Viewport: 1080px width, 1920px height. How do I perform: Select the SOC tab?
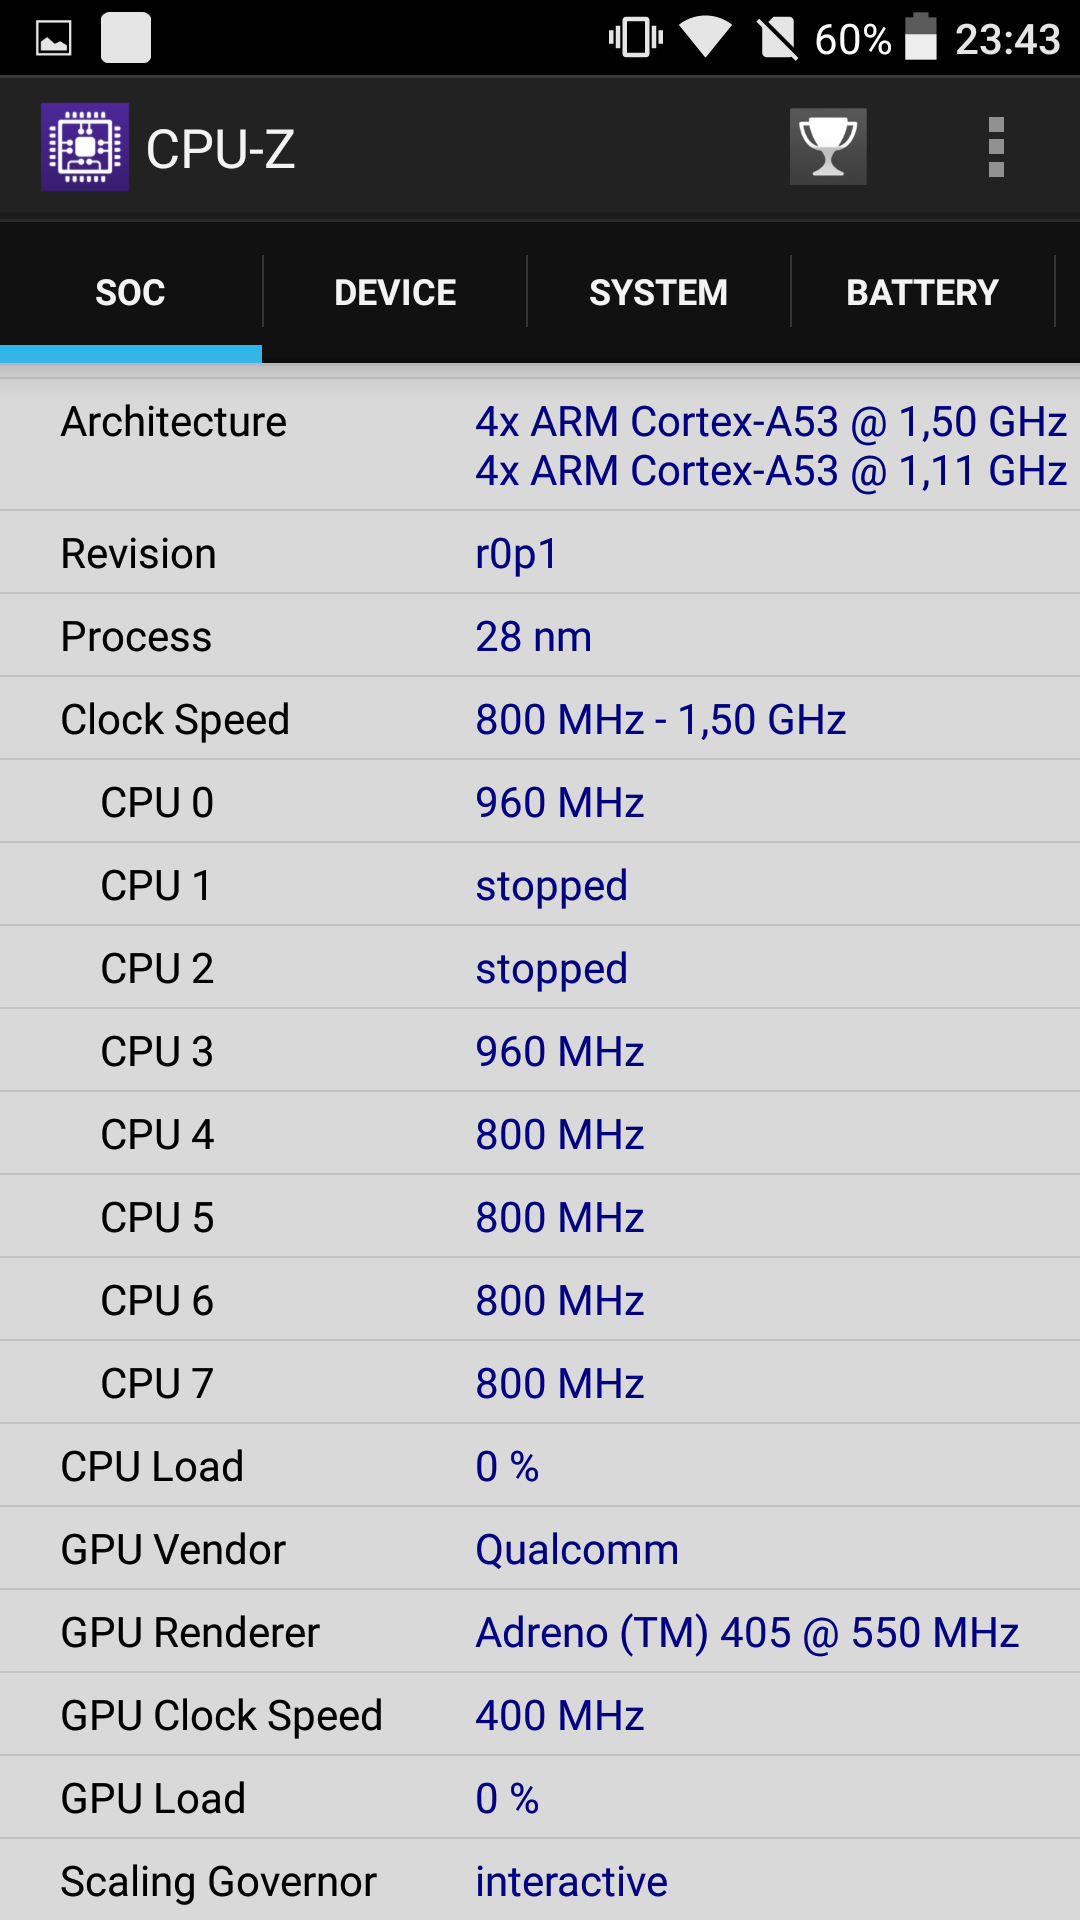130,292
